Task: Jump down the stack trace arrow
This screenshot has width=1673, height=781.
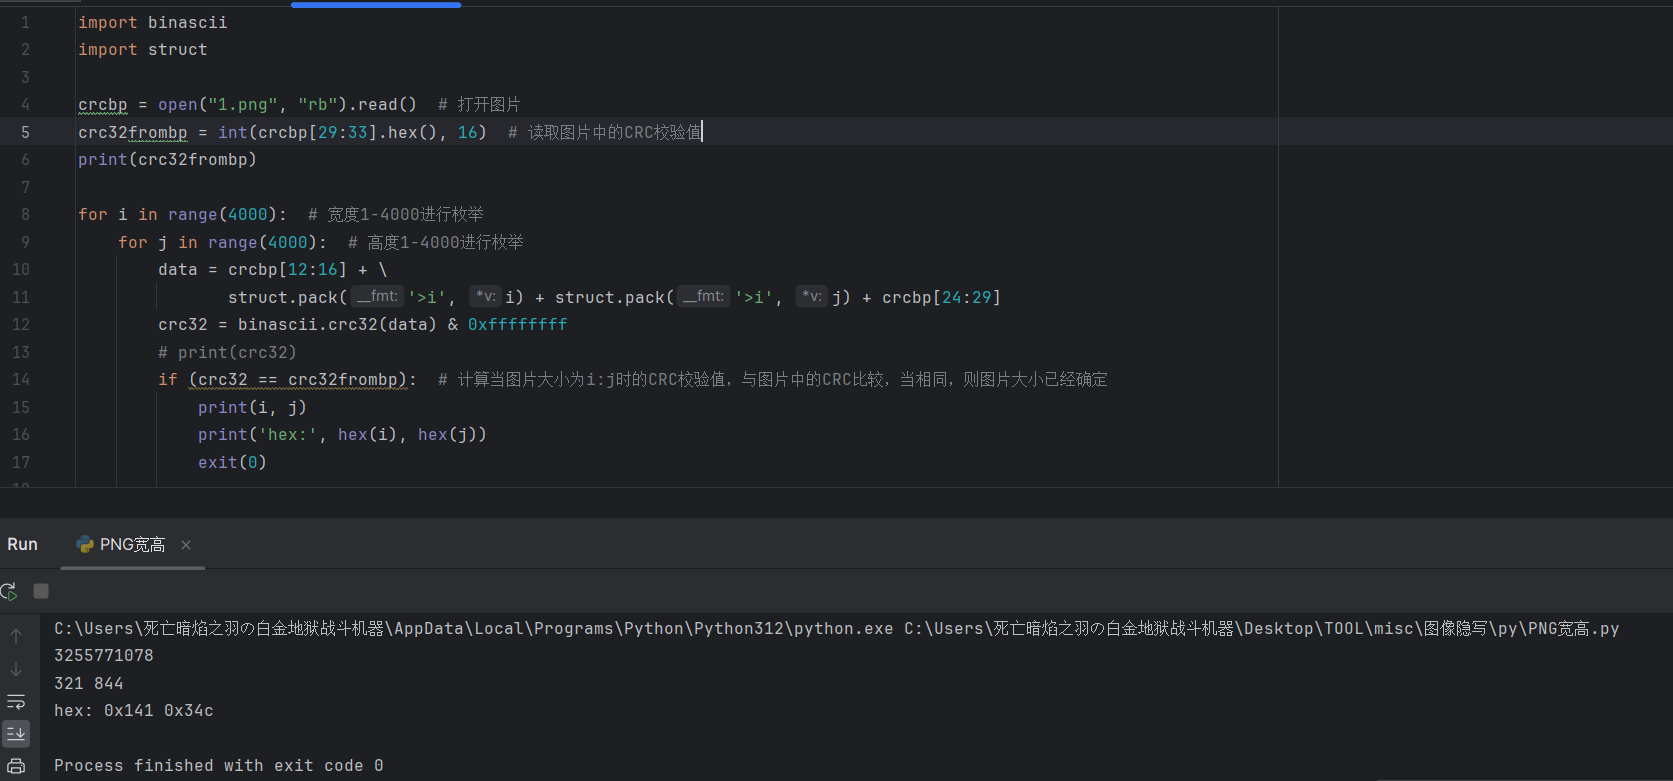Action: click(x=16, y=669)
